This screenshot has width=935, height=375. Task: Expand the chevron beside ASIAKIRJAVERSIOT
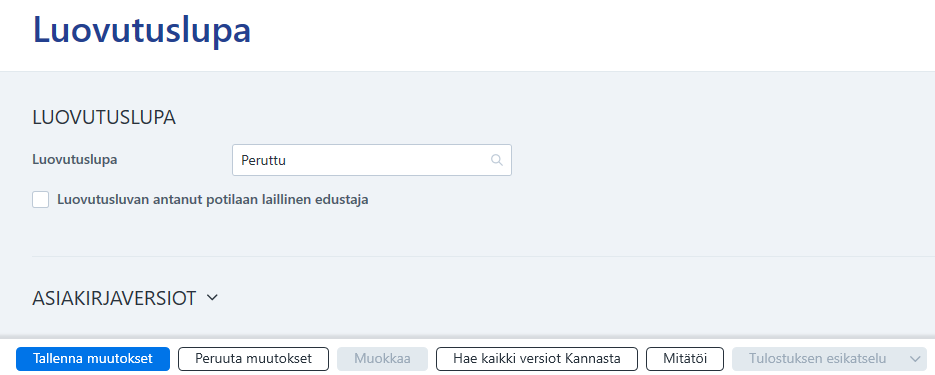coord(212,297)
